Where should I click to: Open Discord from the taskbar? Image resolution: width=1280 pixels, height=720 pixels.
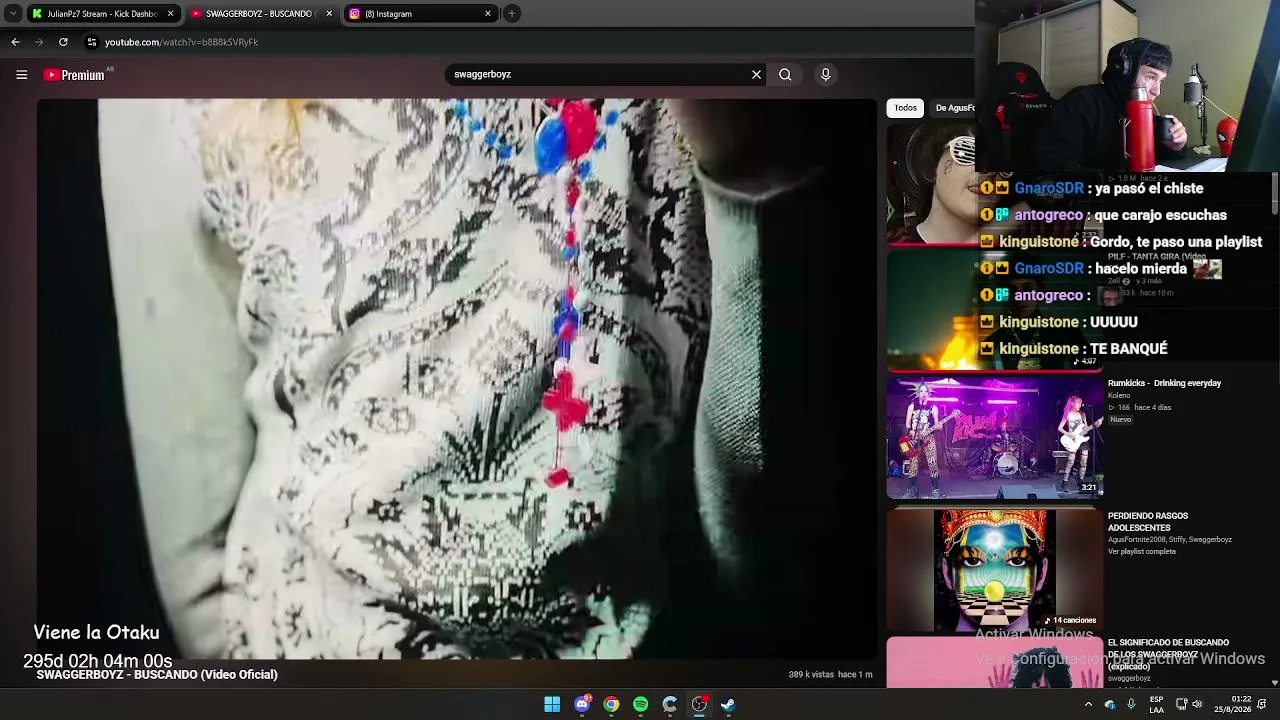pos(582,704)
